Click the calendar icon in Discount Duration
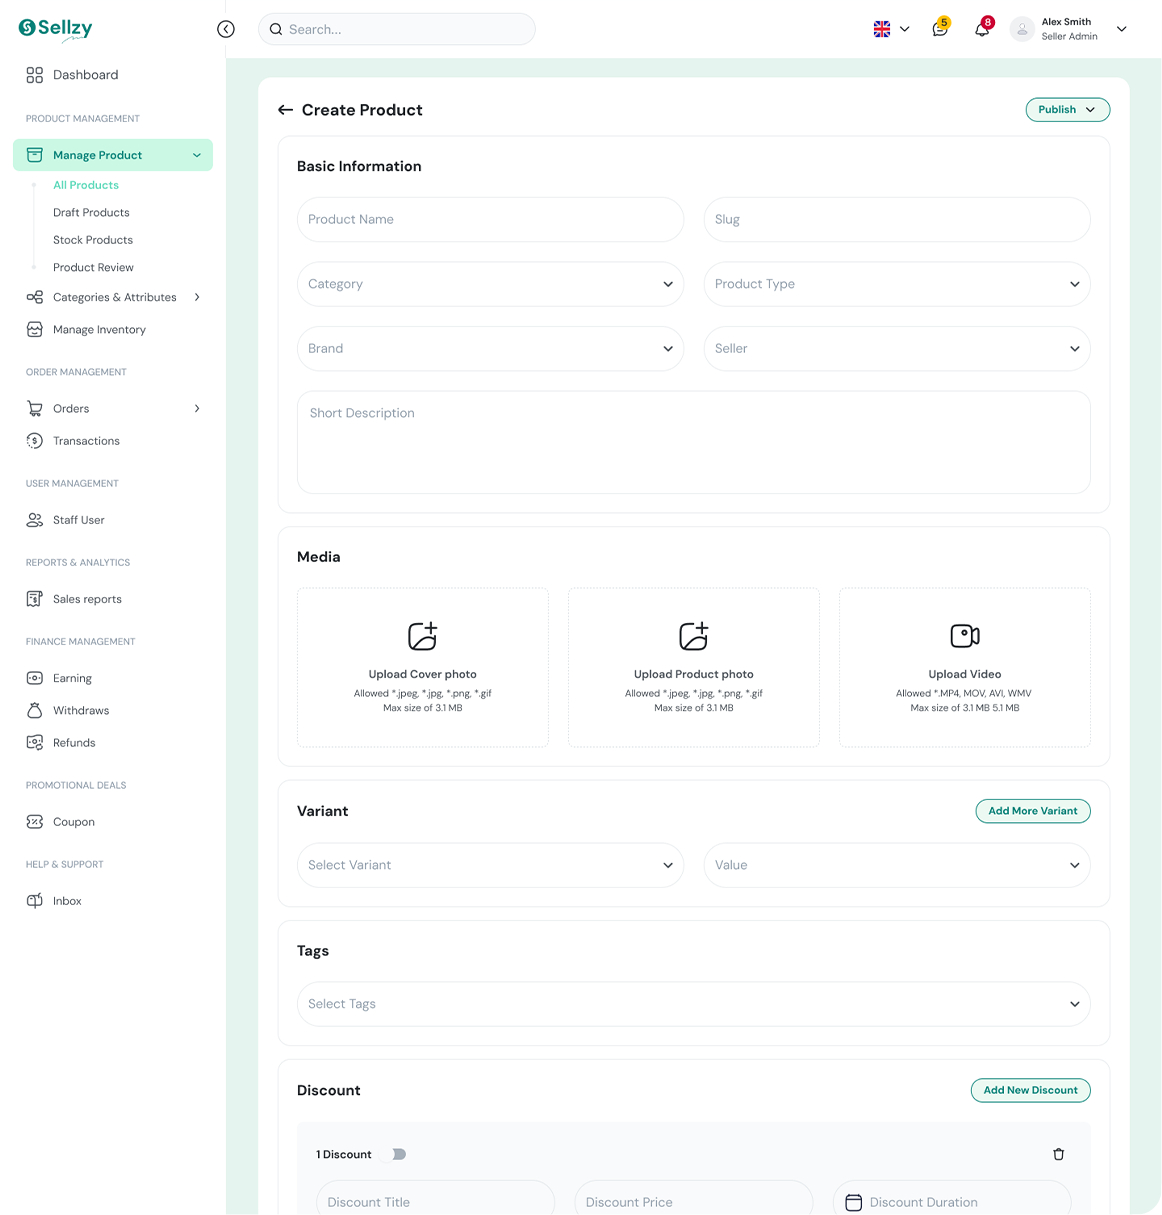1162x1215 pixels. click(854, 1202)
